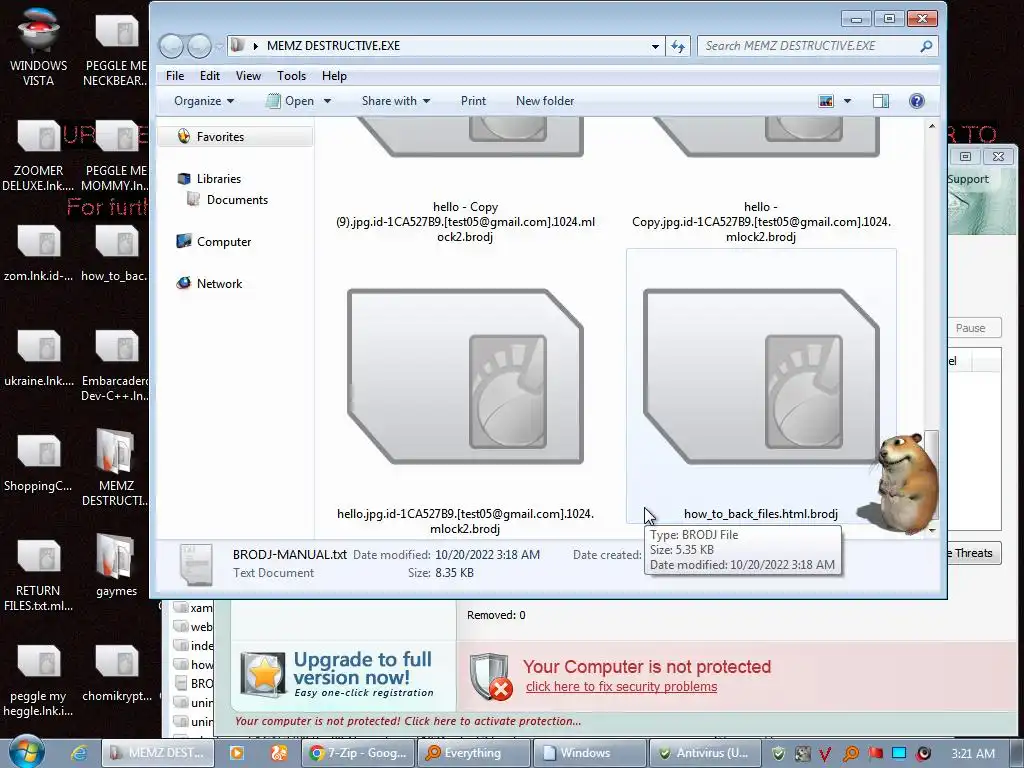Open Explorer help question mark icon

coord(917,101)
